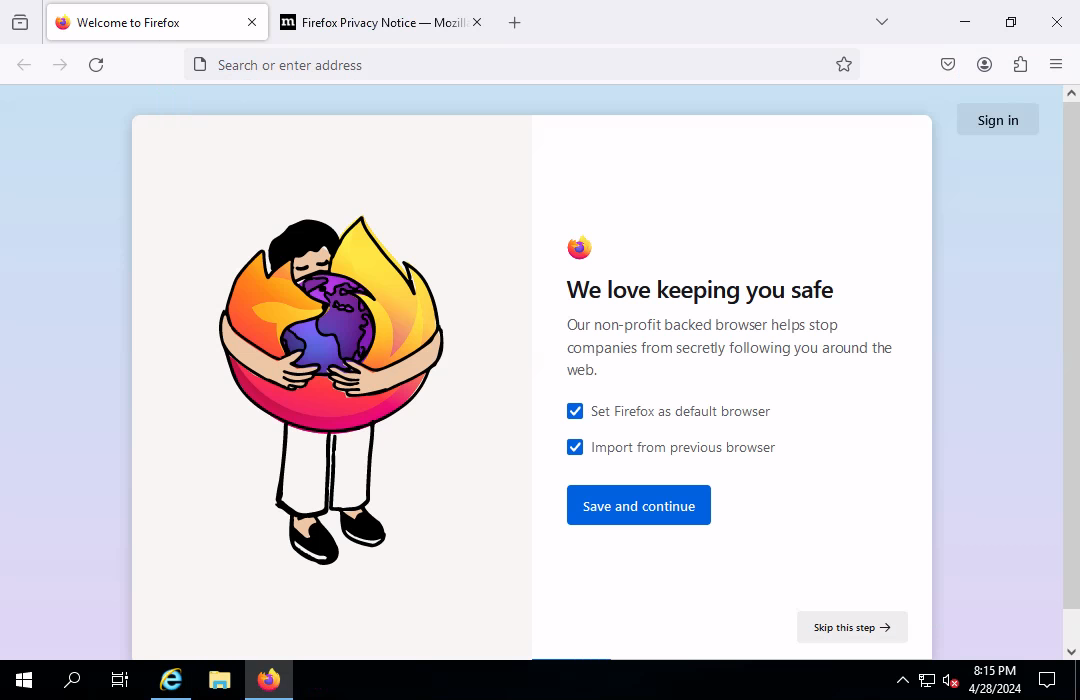The image size is (1080, 700).
Task: Switch to the Firefox Privacy Notice tab
Action: (x=375, y=22)
